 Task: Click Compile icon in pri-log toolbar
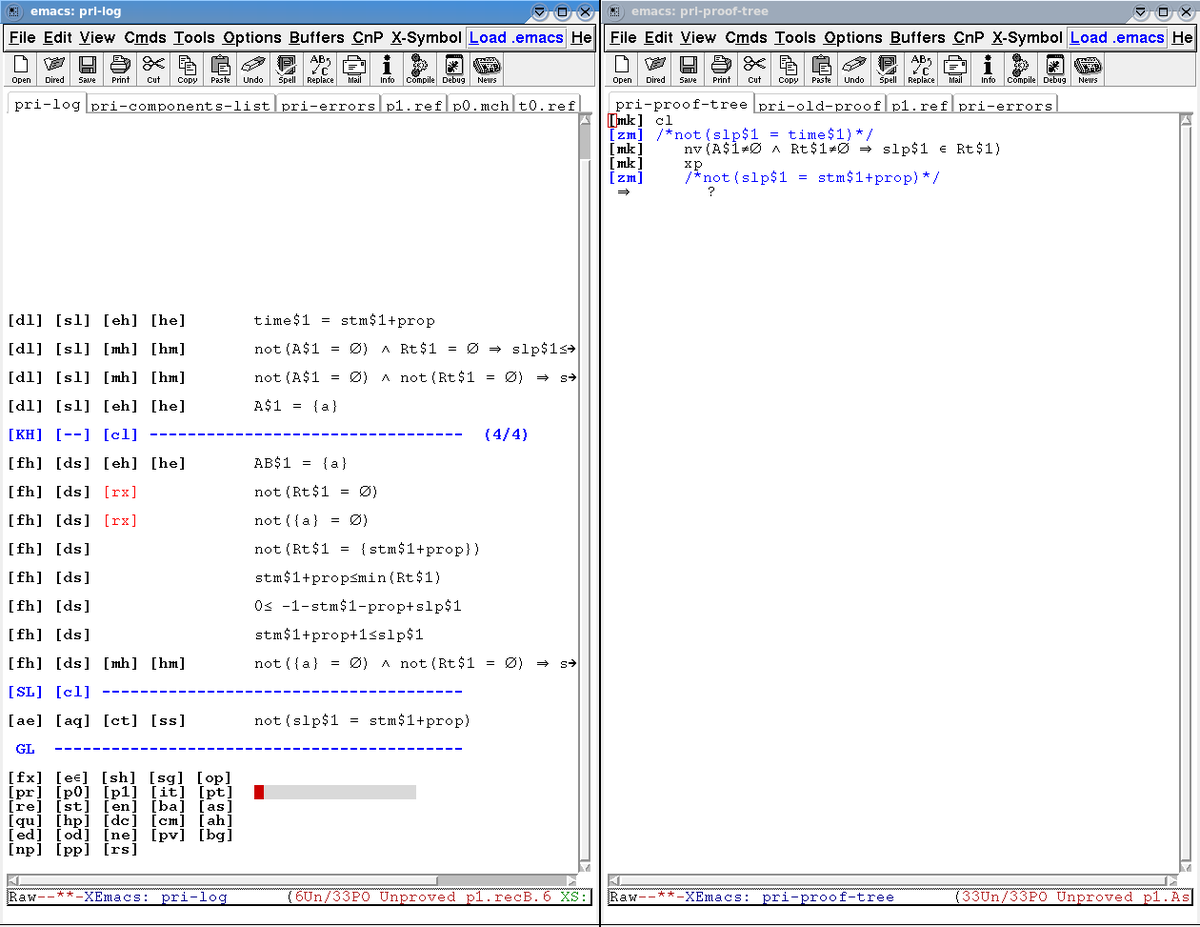click(420, 68)
